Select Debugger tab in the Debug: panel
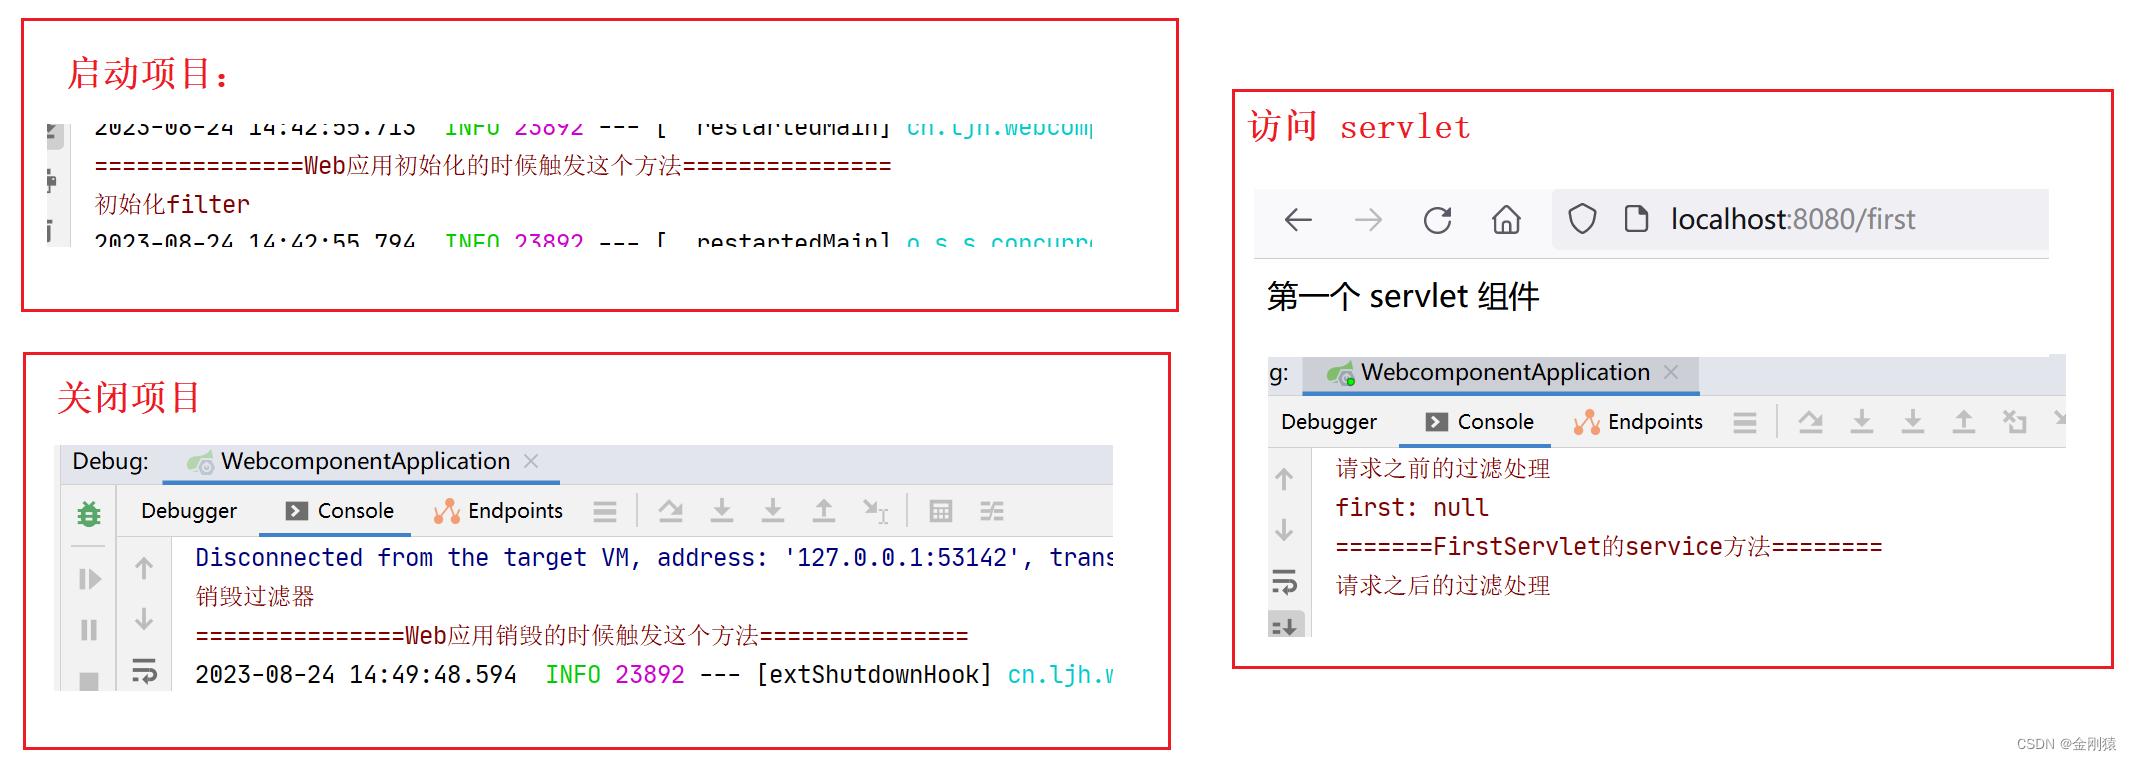This screenshot has height=761, width=2132. 189,511
